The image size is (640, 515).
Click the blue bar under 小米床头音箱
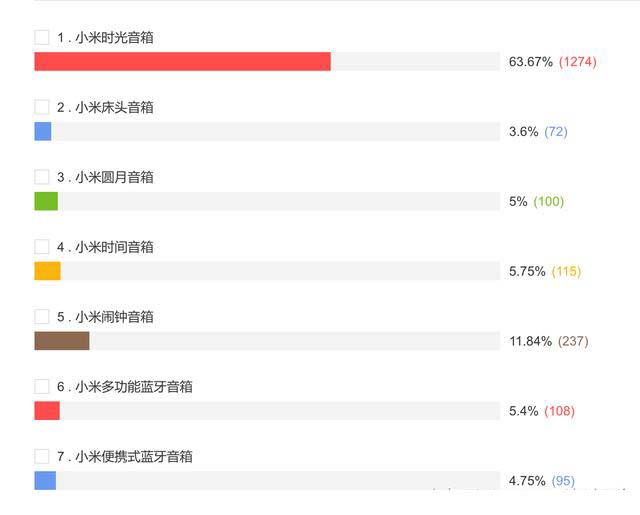click(x=43, y=131)
